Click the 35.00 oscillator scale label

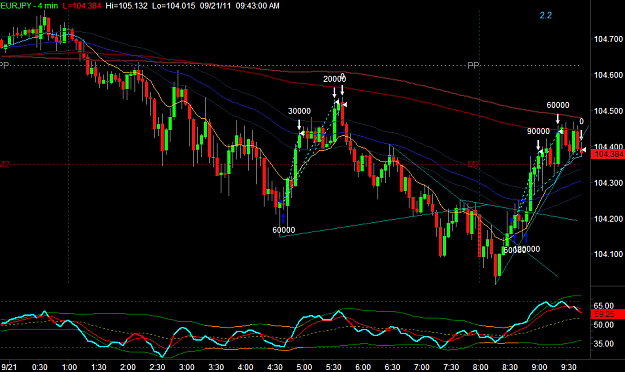[603, 344]
